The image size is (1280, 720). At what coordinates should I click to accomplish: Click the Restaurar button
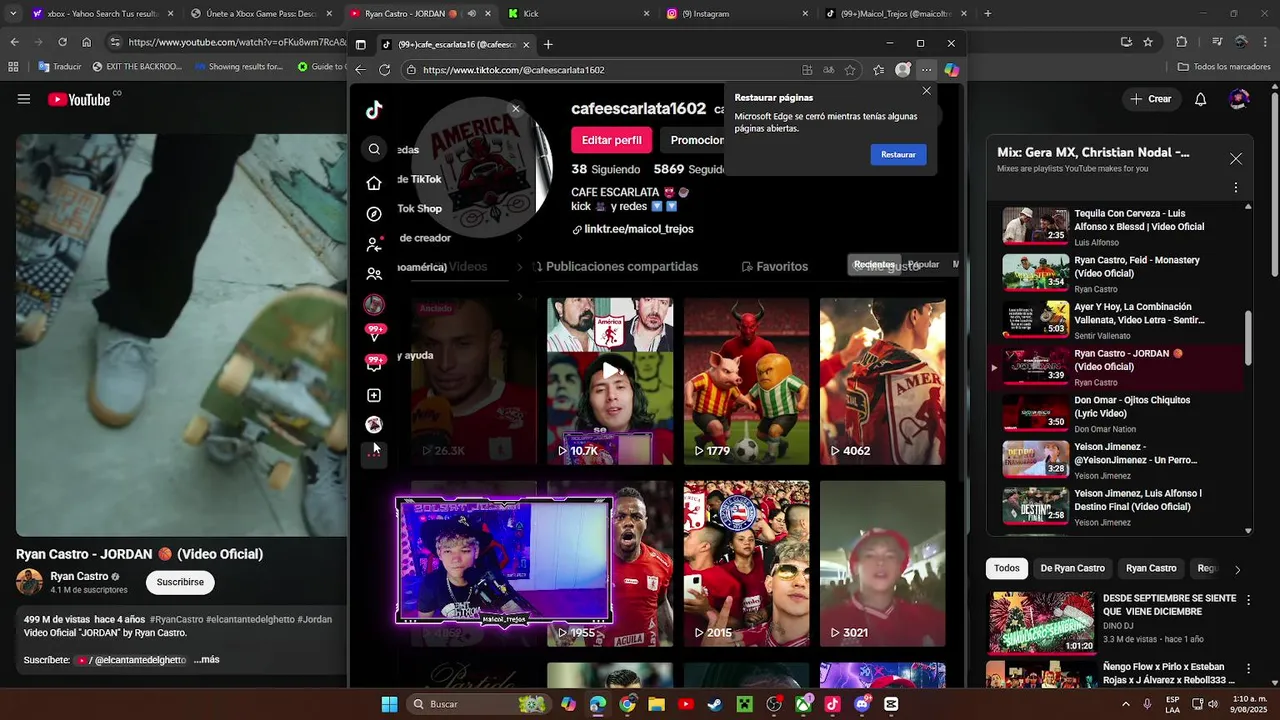tap(898, 155)
